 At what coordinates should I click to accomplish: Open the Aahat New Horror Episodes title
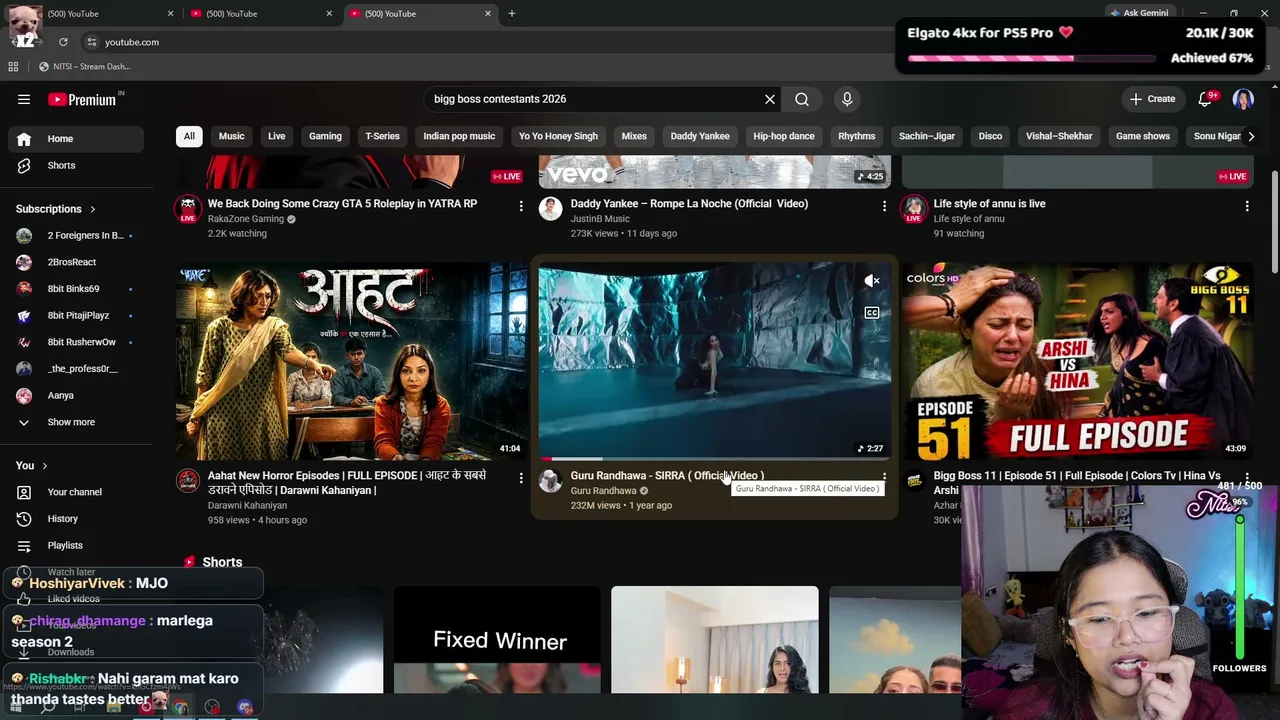click(x=347, y=483)
